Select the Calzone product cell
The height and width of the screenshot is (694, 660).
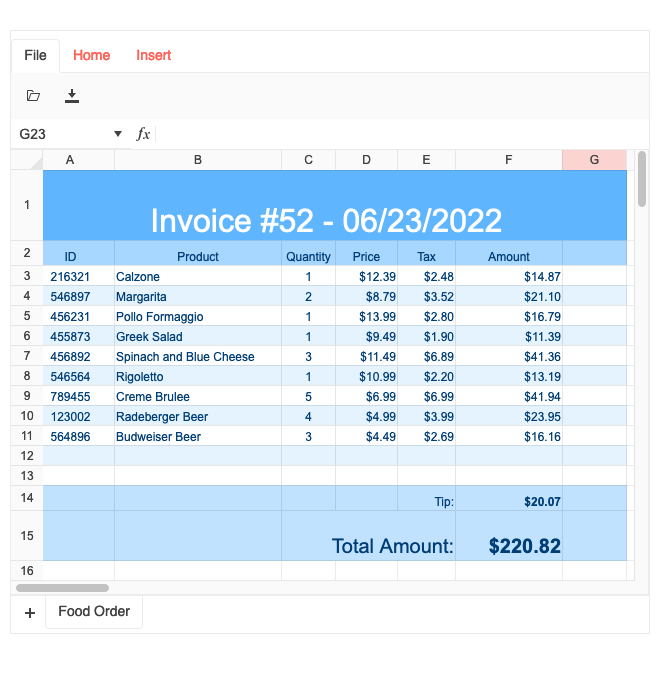[x=198, y=276]
